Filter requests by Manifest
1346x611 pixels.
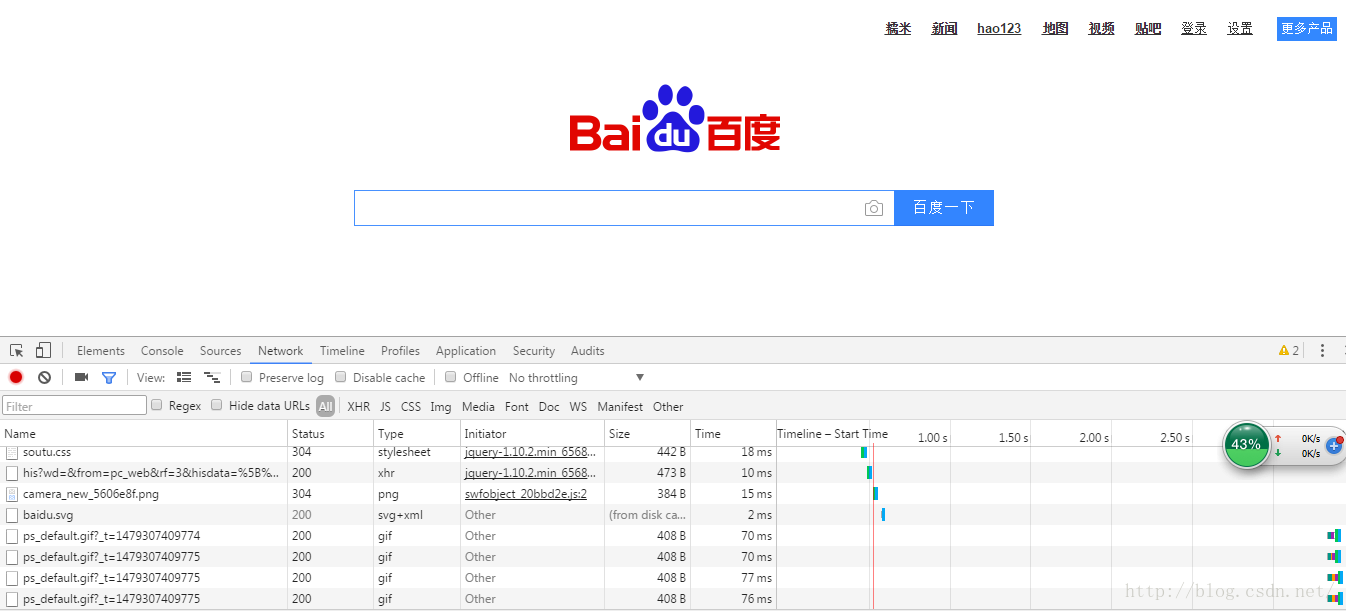click(620, 407)
